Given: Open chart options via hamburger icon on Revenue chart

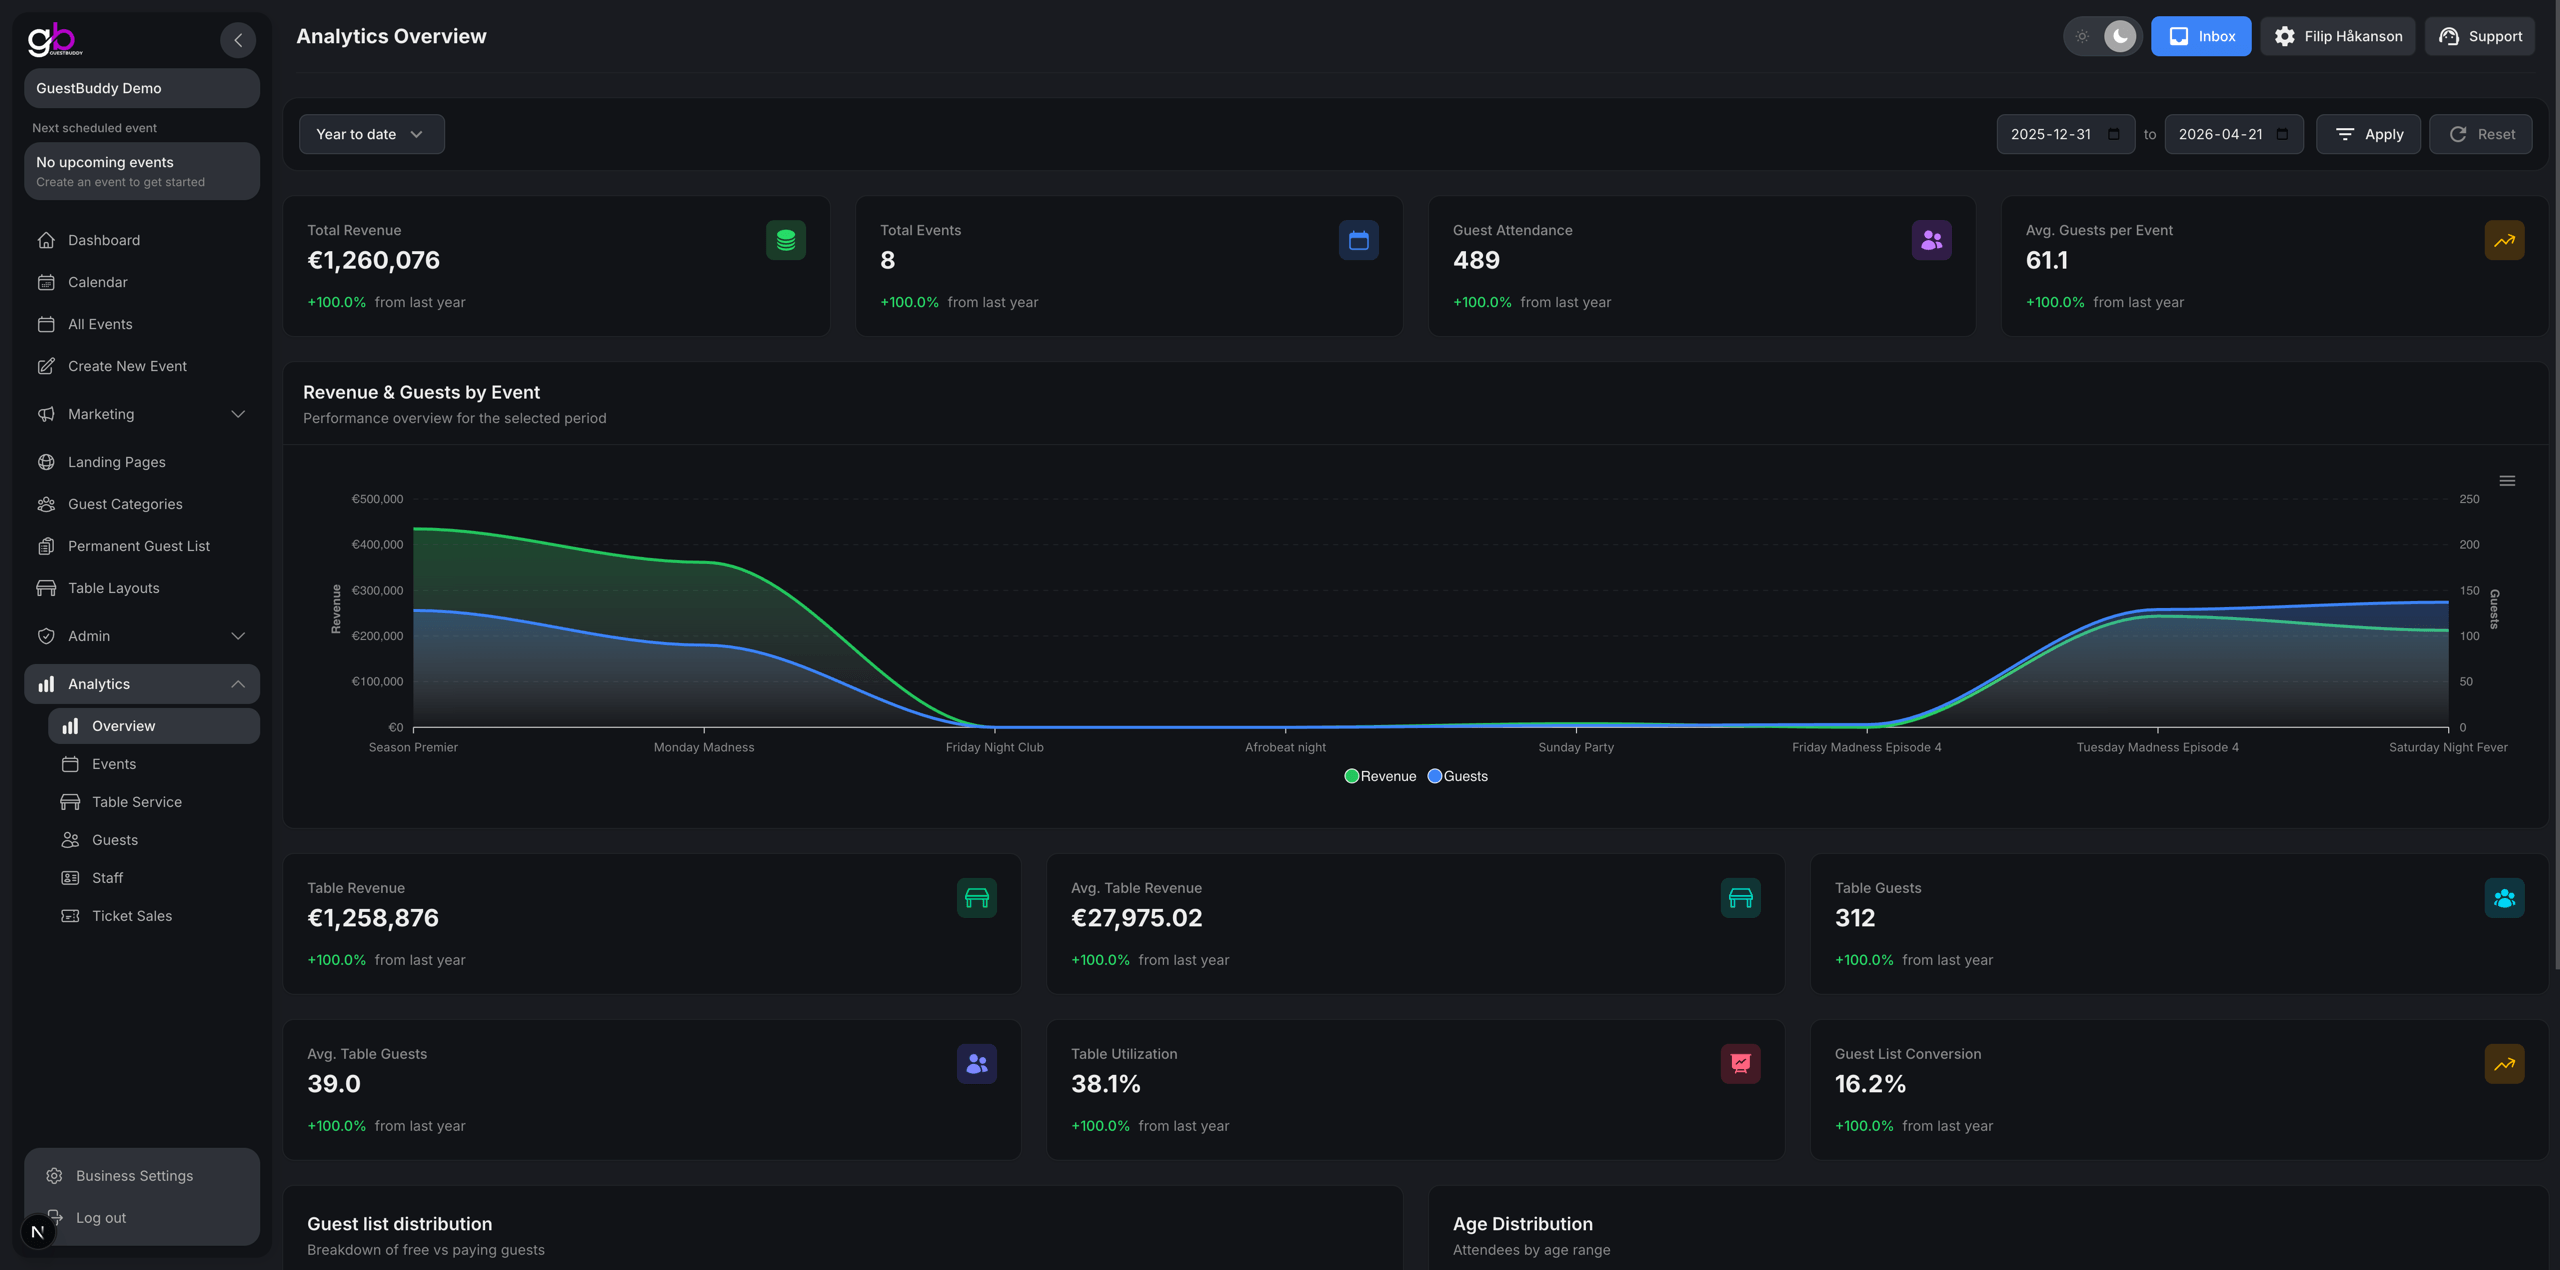Looking at the screenshot, I should click(x=2507, y=480).
